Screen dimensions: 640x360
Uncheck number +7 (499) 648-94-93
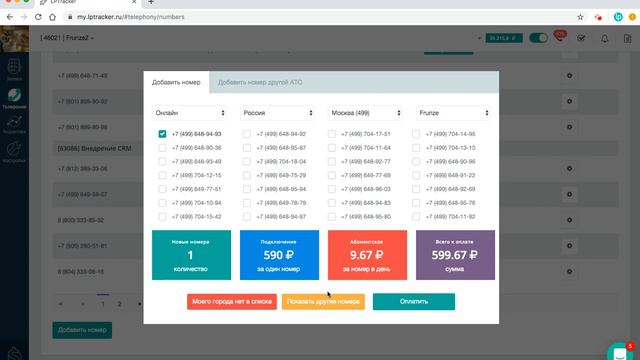[x=162, y=134]
